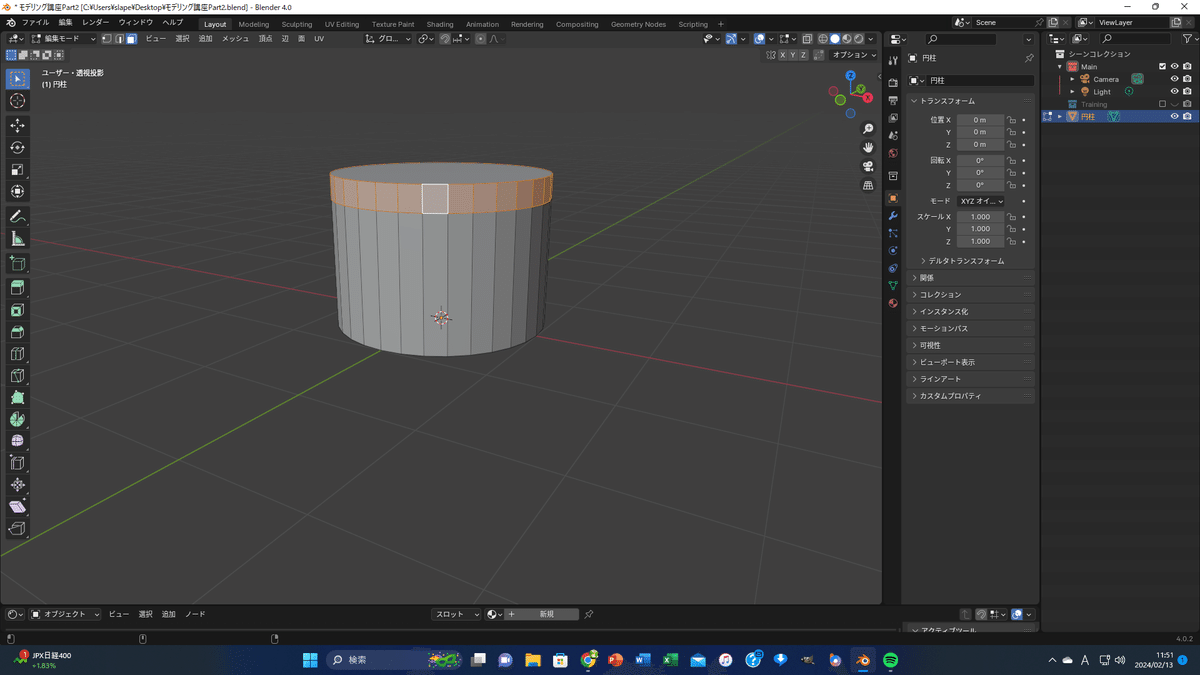Click the viewport pan hand icon
Screen dimensions: 1200x675
click(868, 148)
